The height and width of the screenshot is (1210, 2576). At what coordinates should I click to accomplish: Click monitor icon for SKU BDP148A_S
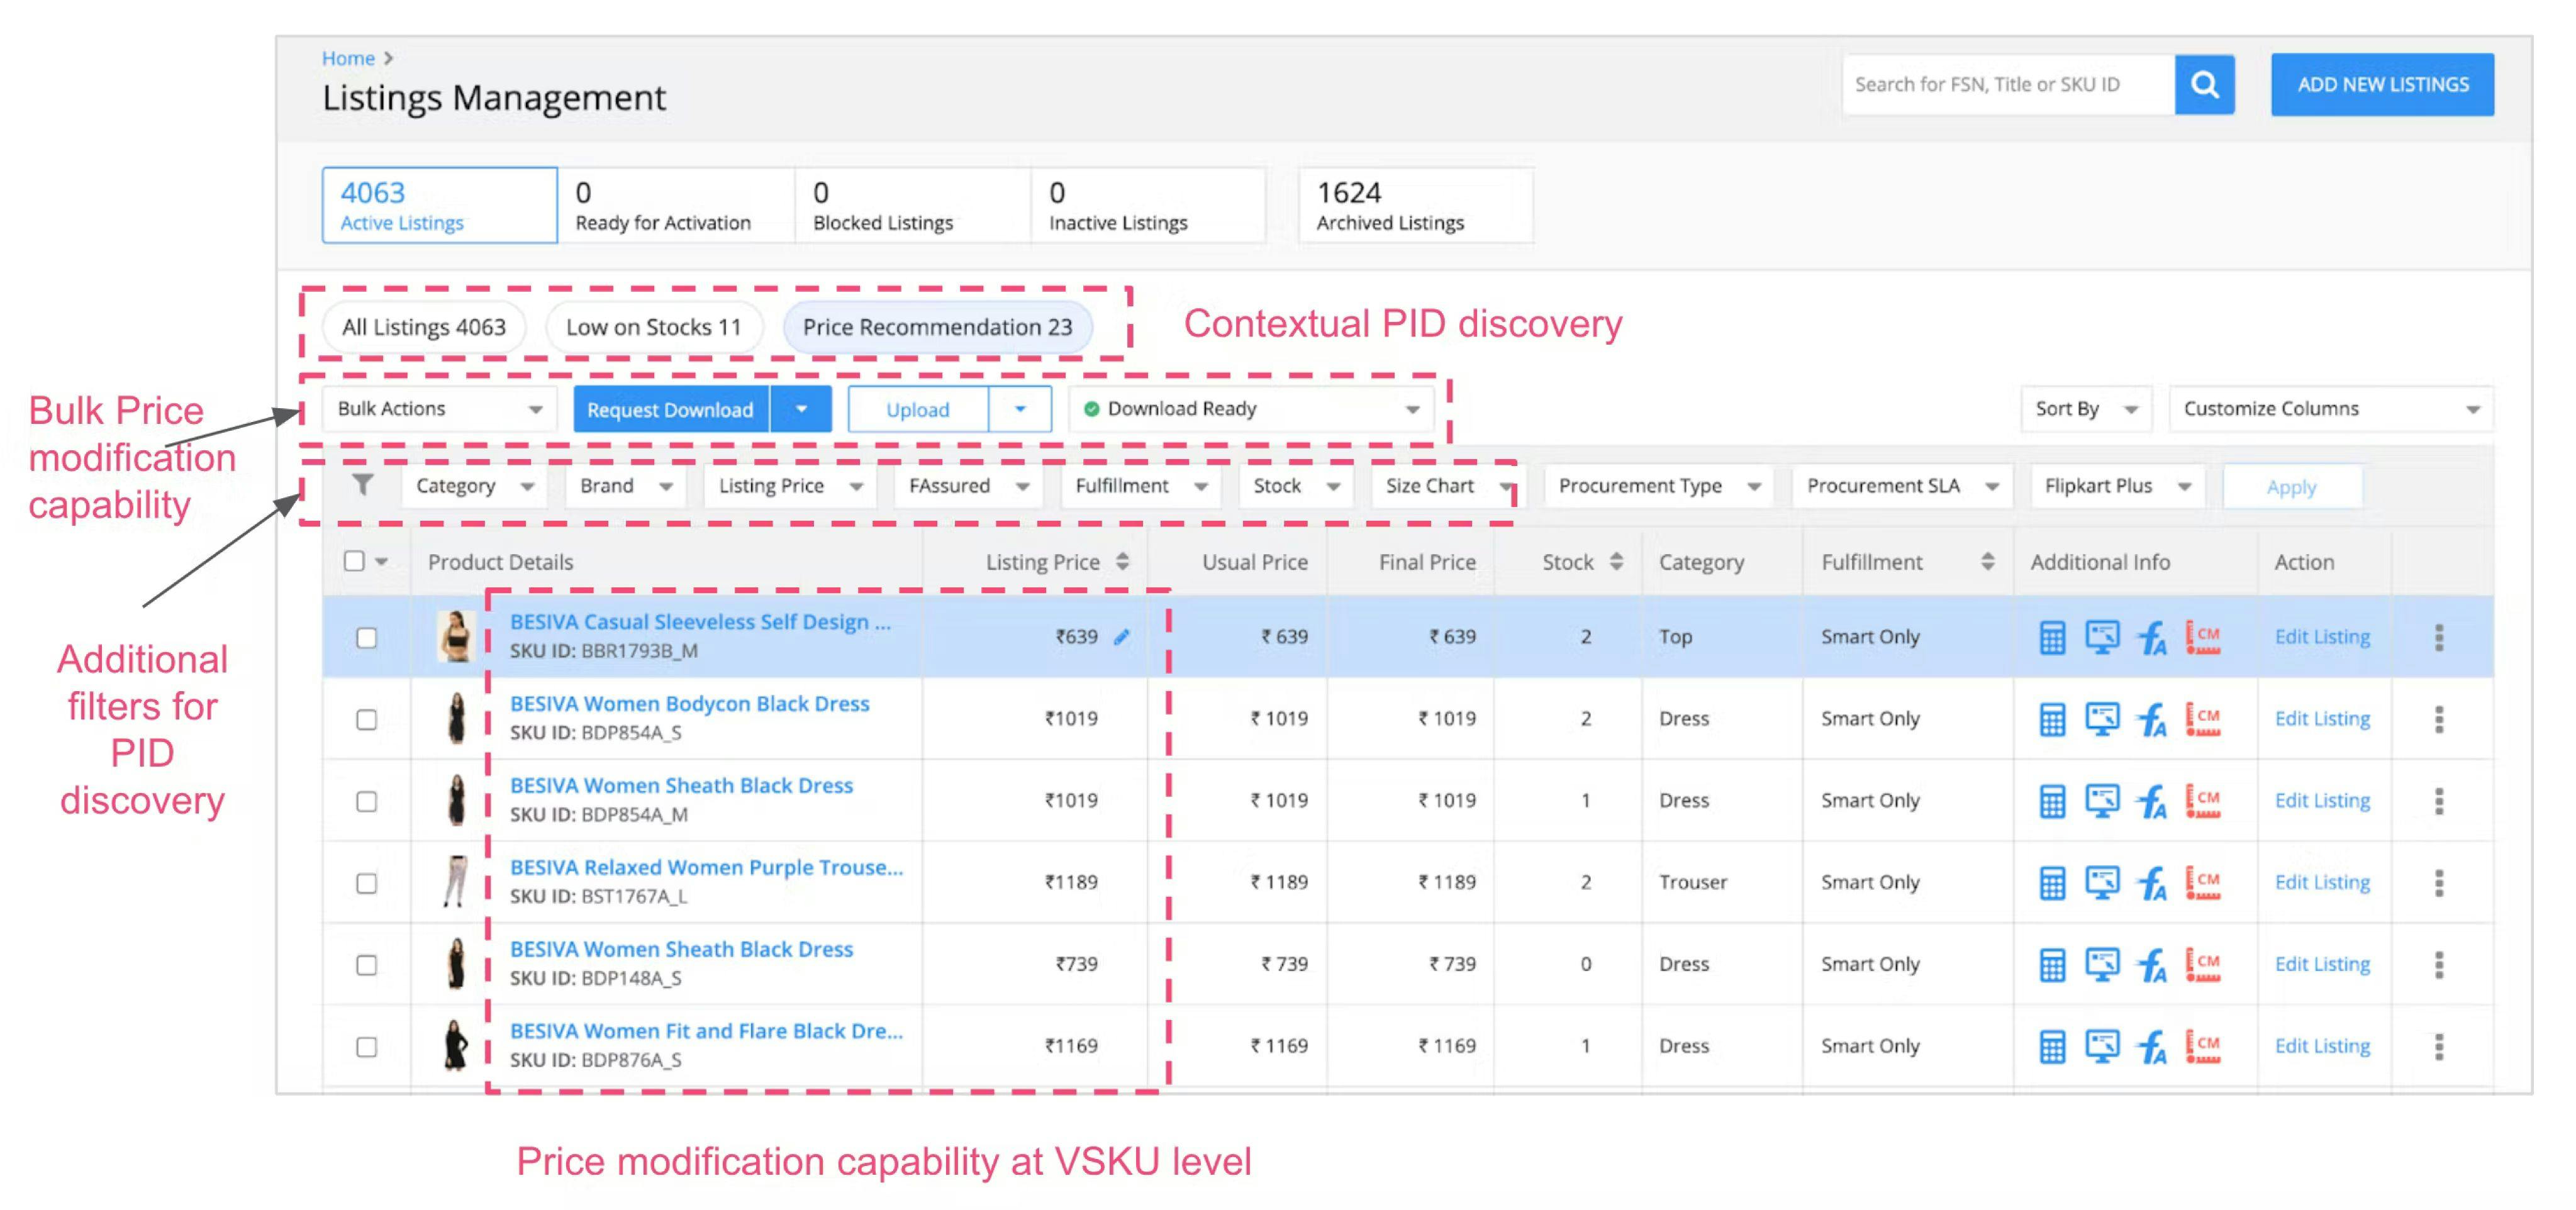click(x=2102, y=965)
